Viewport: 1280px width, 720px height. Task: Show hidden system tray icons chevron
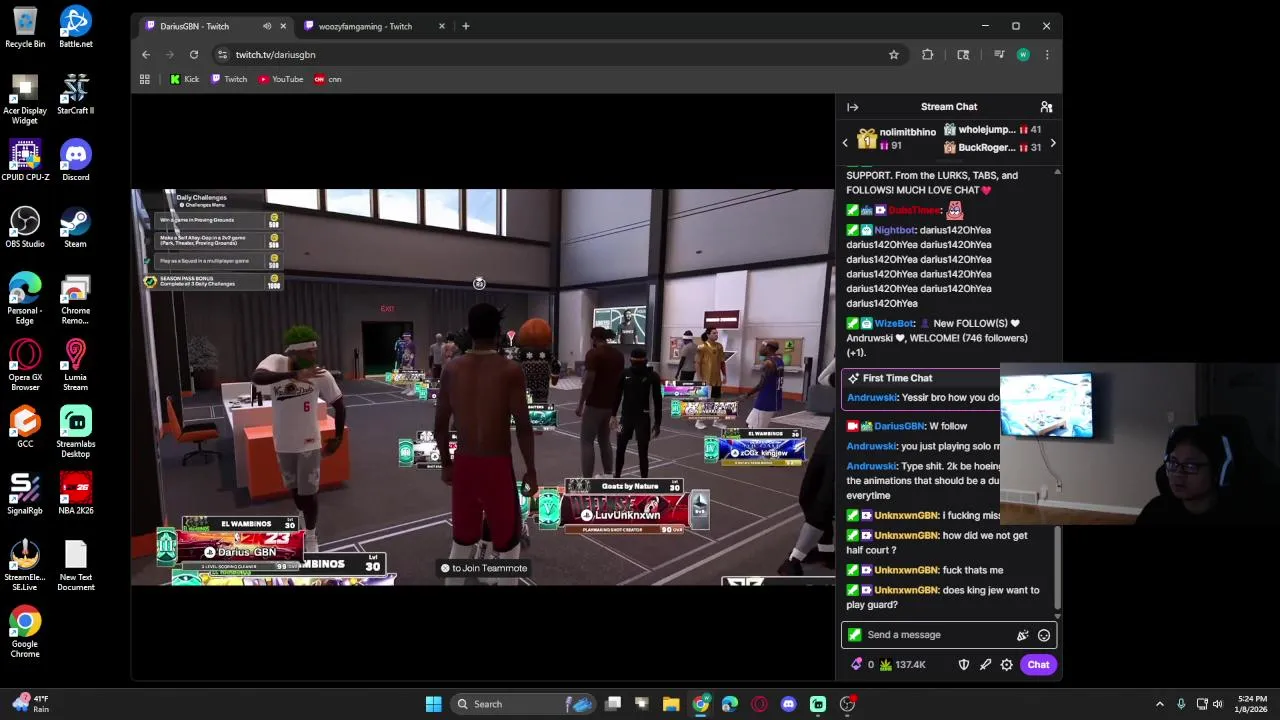1160,704
